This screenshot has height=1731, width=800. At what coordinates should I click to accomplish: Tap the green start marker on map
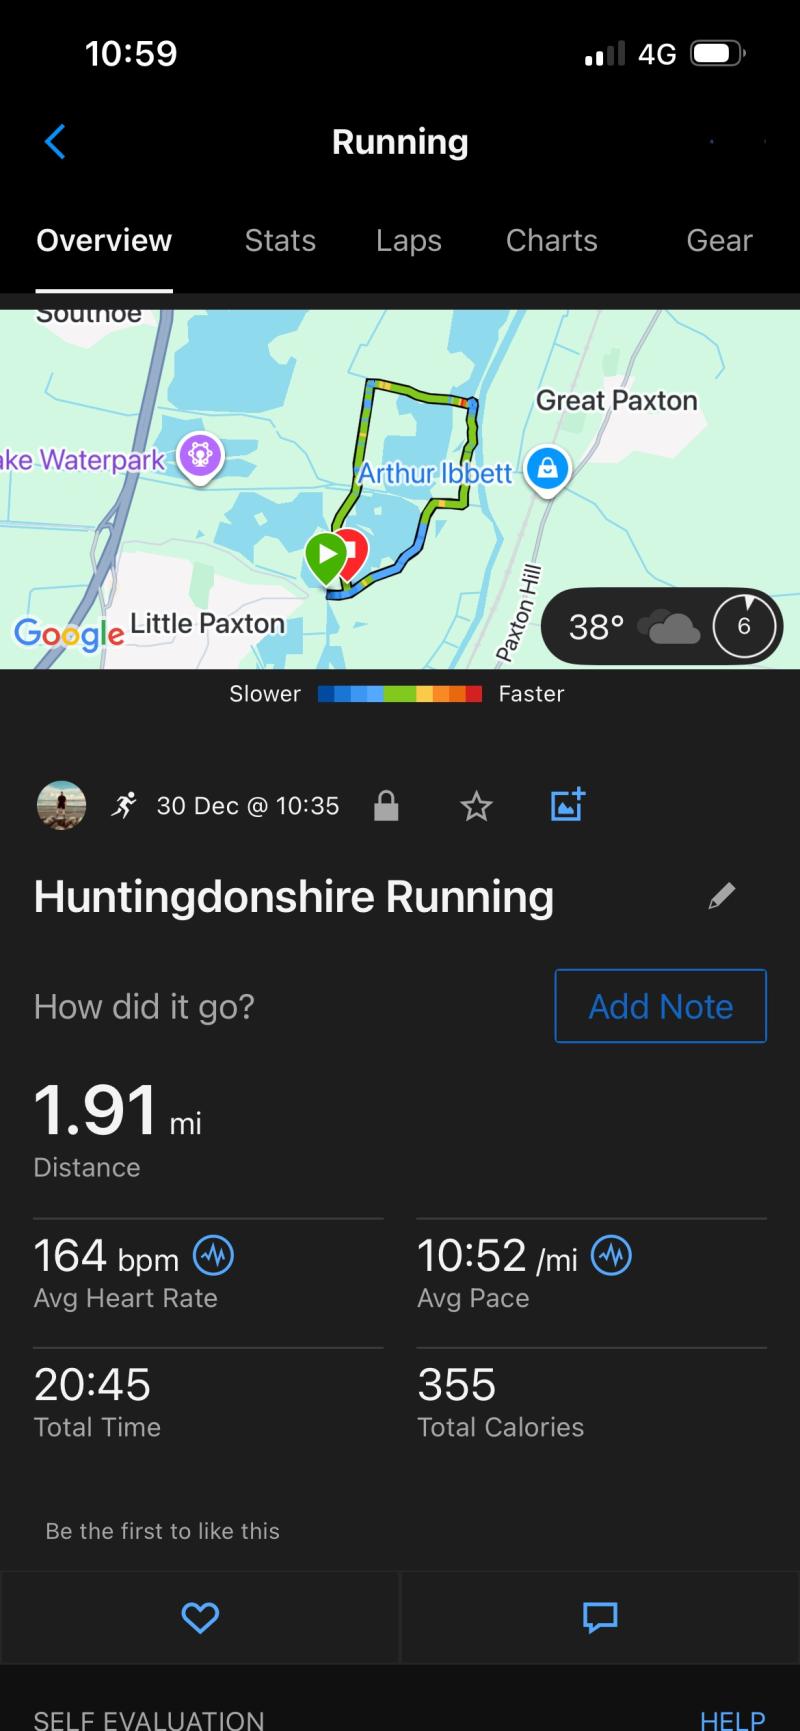[325, 556]
